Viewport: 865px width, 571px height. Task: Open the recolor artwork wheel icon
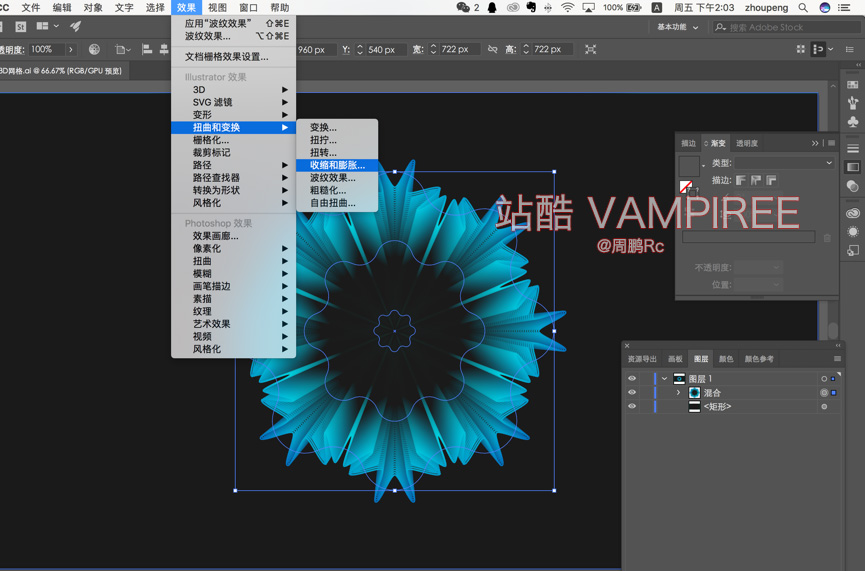point(94,50)
